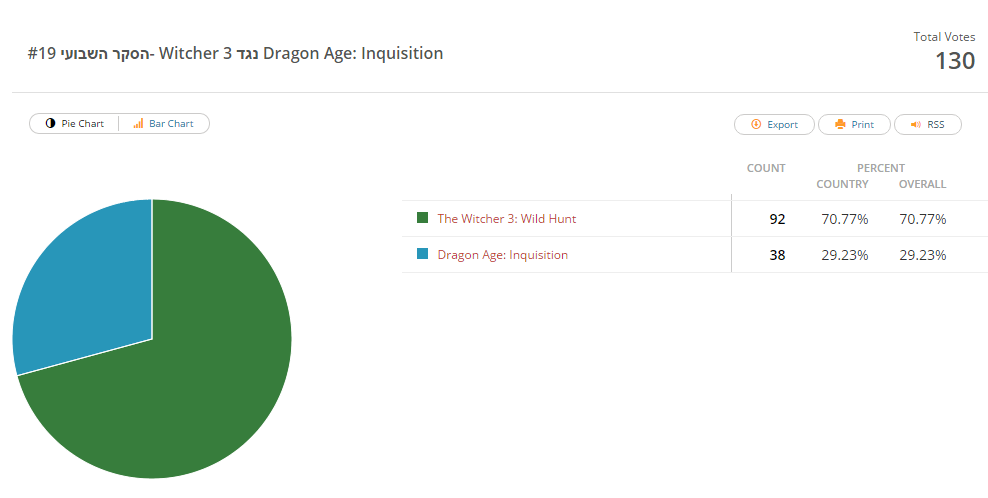This screenshot has height=498, width=988.
Task: Click the Total Votes 130 counter
Action: tap(944, 52)
